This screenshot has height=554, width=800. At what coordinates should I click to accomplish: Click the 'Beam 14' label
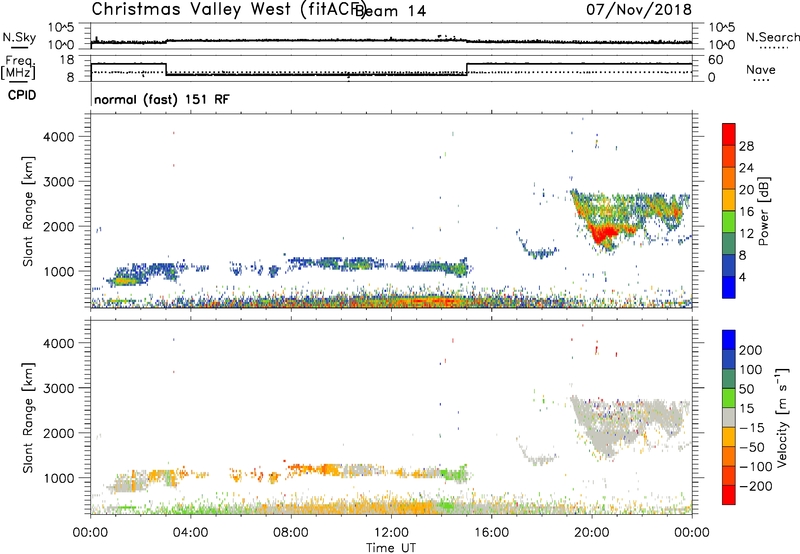click(391, 11)
